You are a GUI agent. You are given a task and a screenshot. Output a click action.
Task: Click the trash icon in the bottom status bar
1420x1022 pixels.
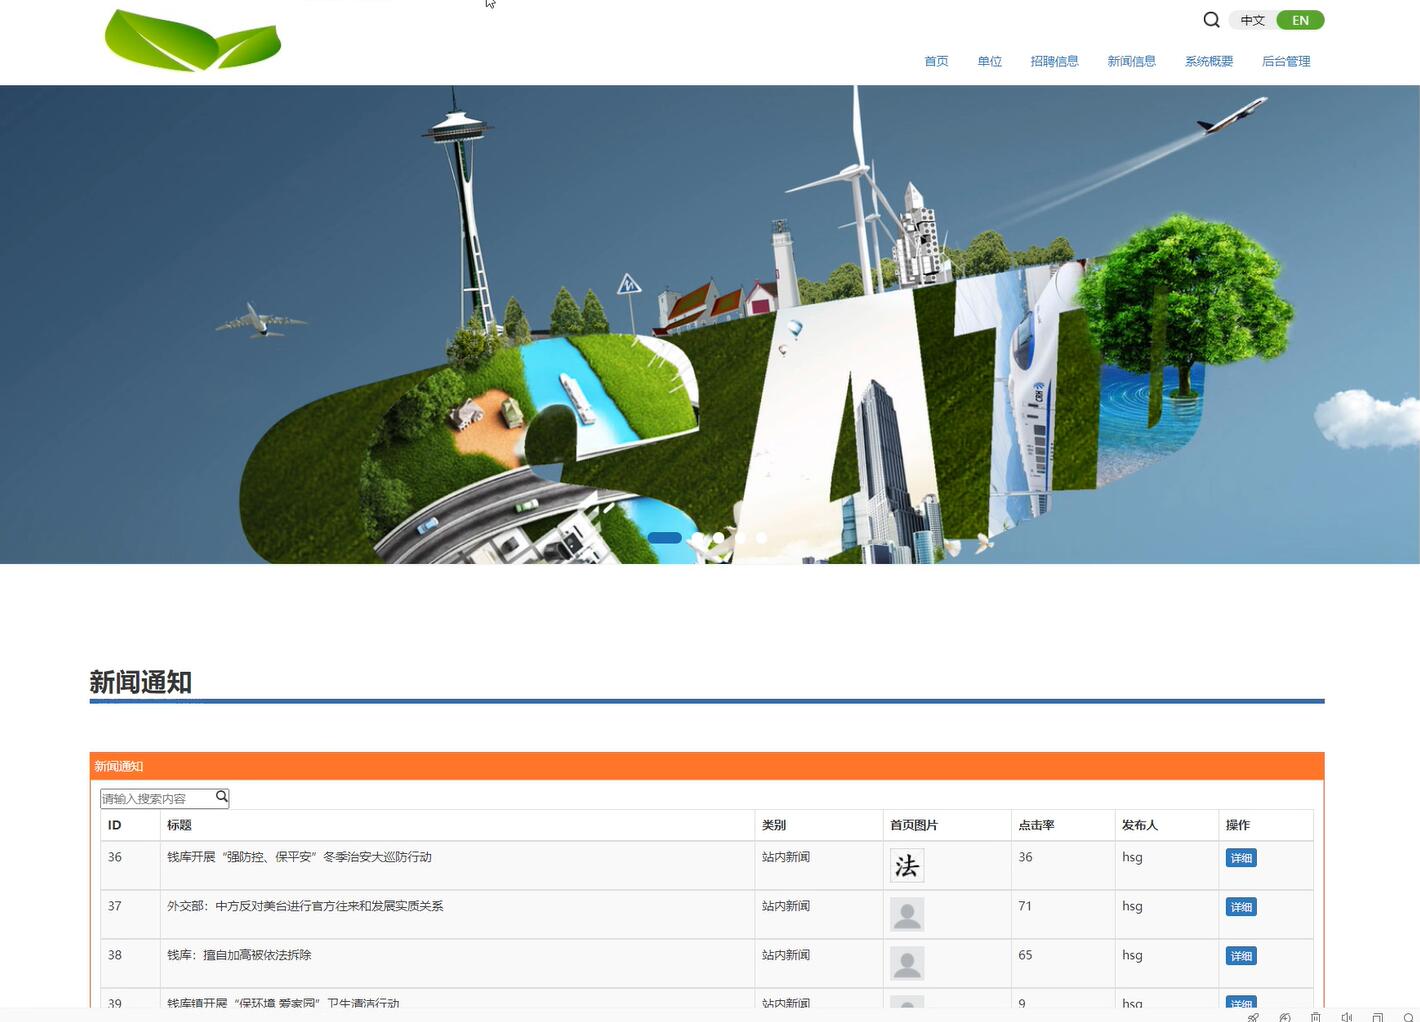tap(1316, 1017)
